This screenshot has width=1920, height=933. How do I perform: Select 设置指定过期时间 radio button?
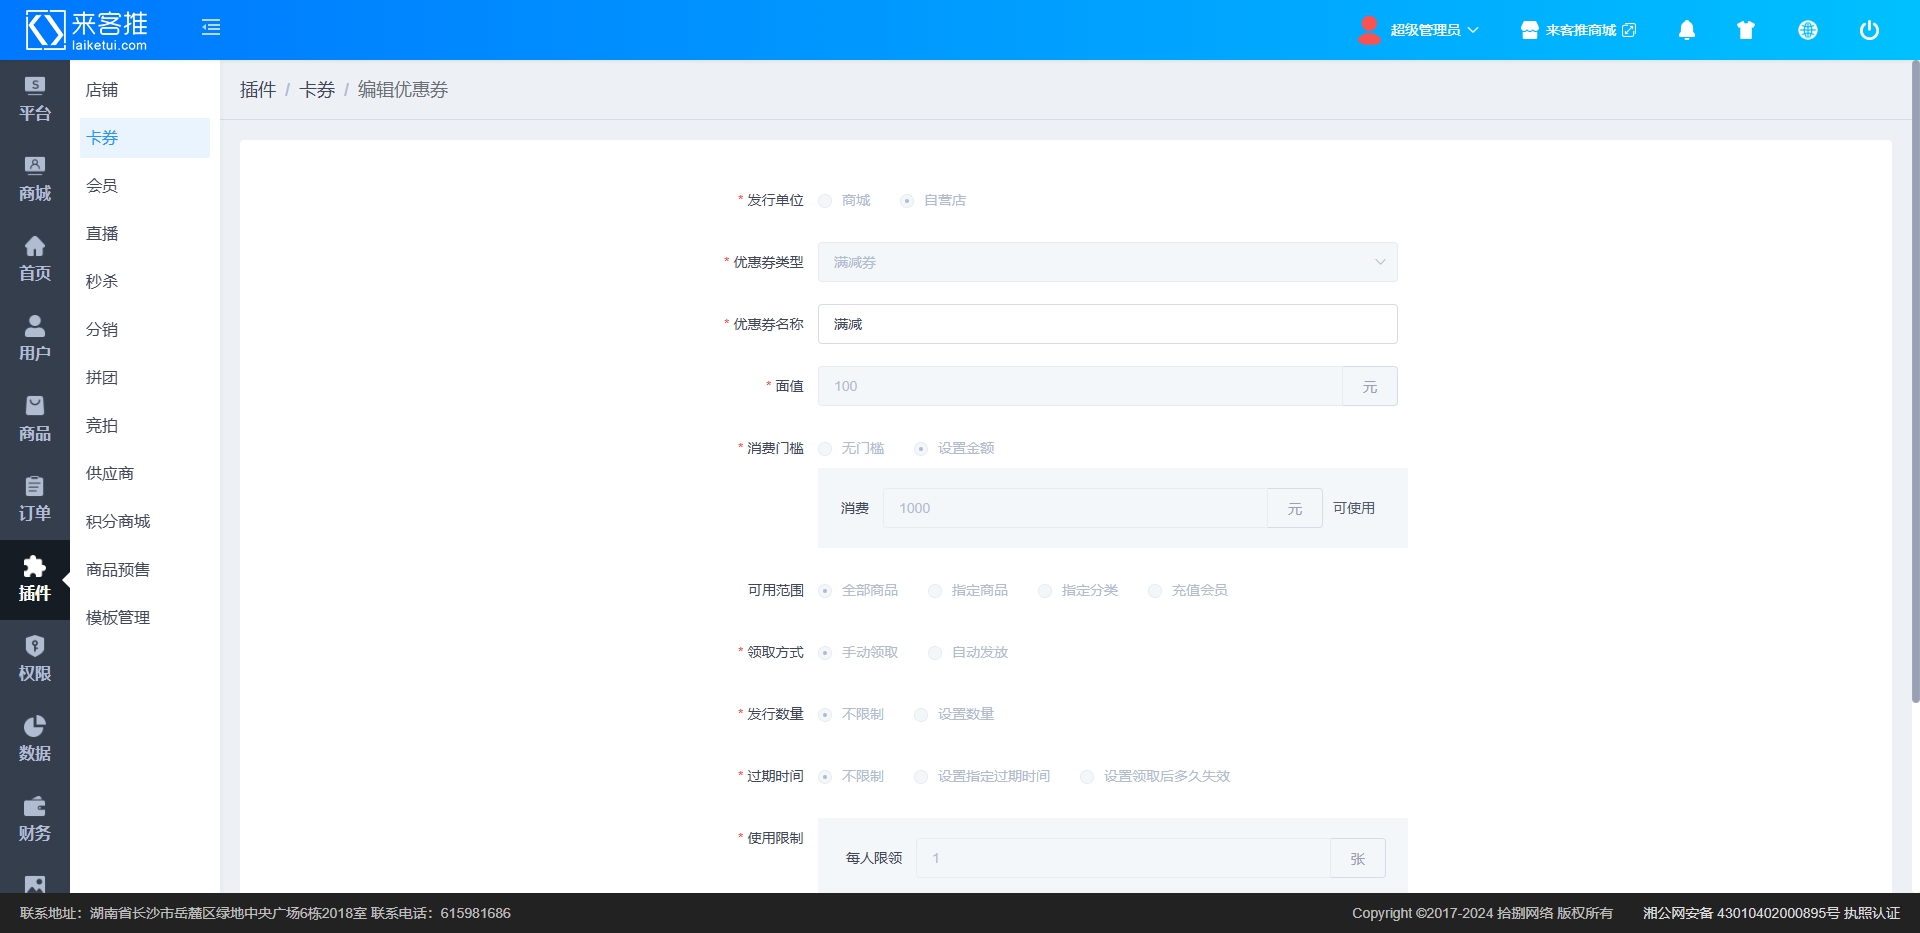click(921, 777)
